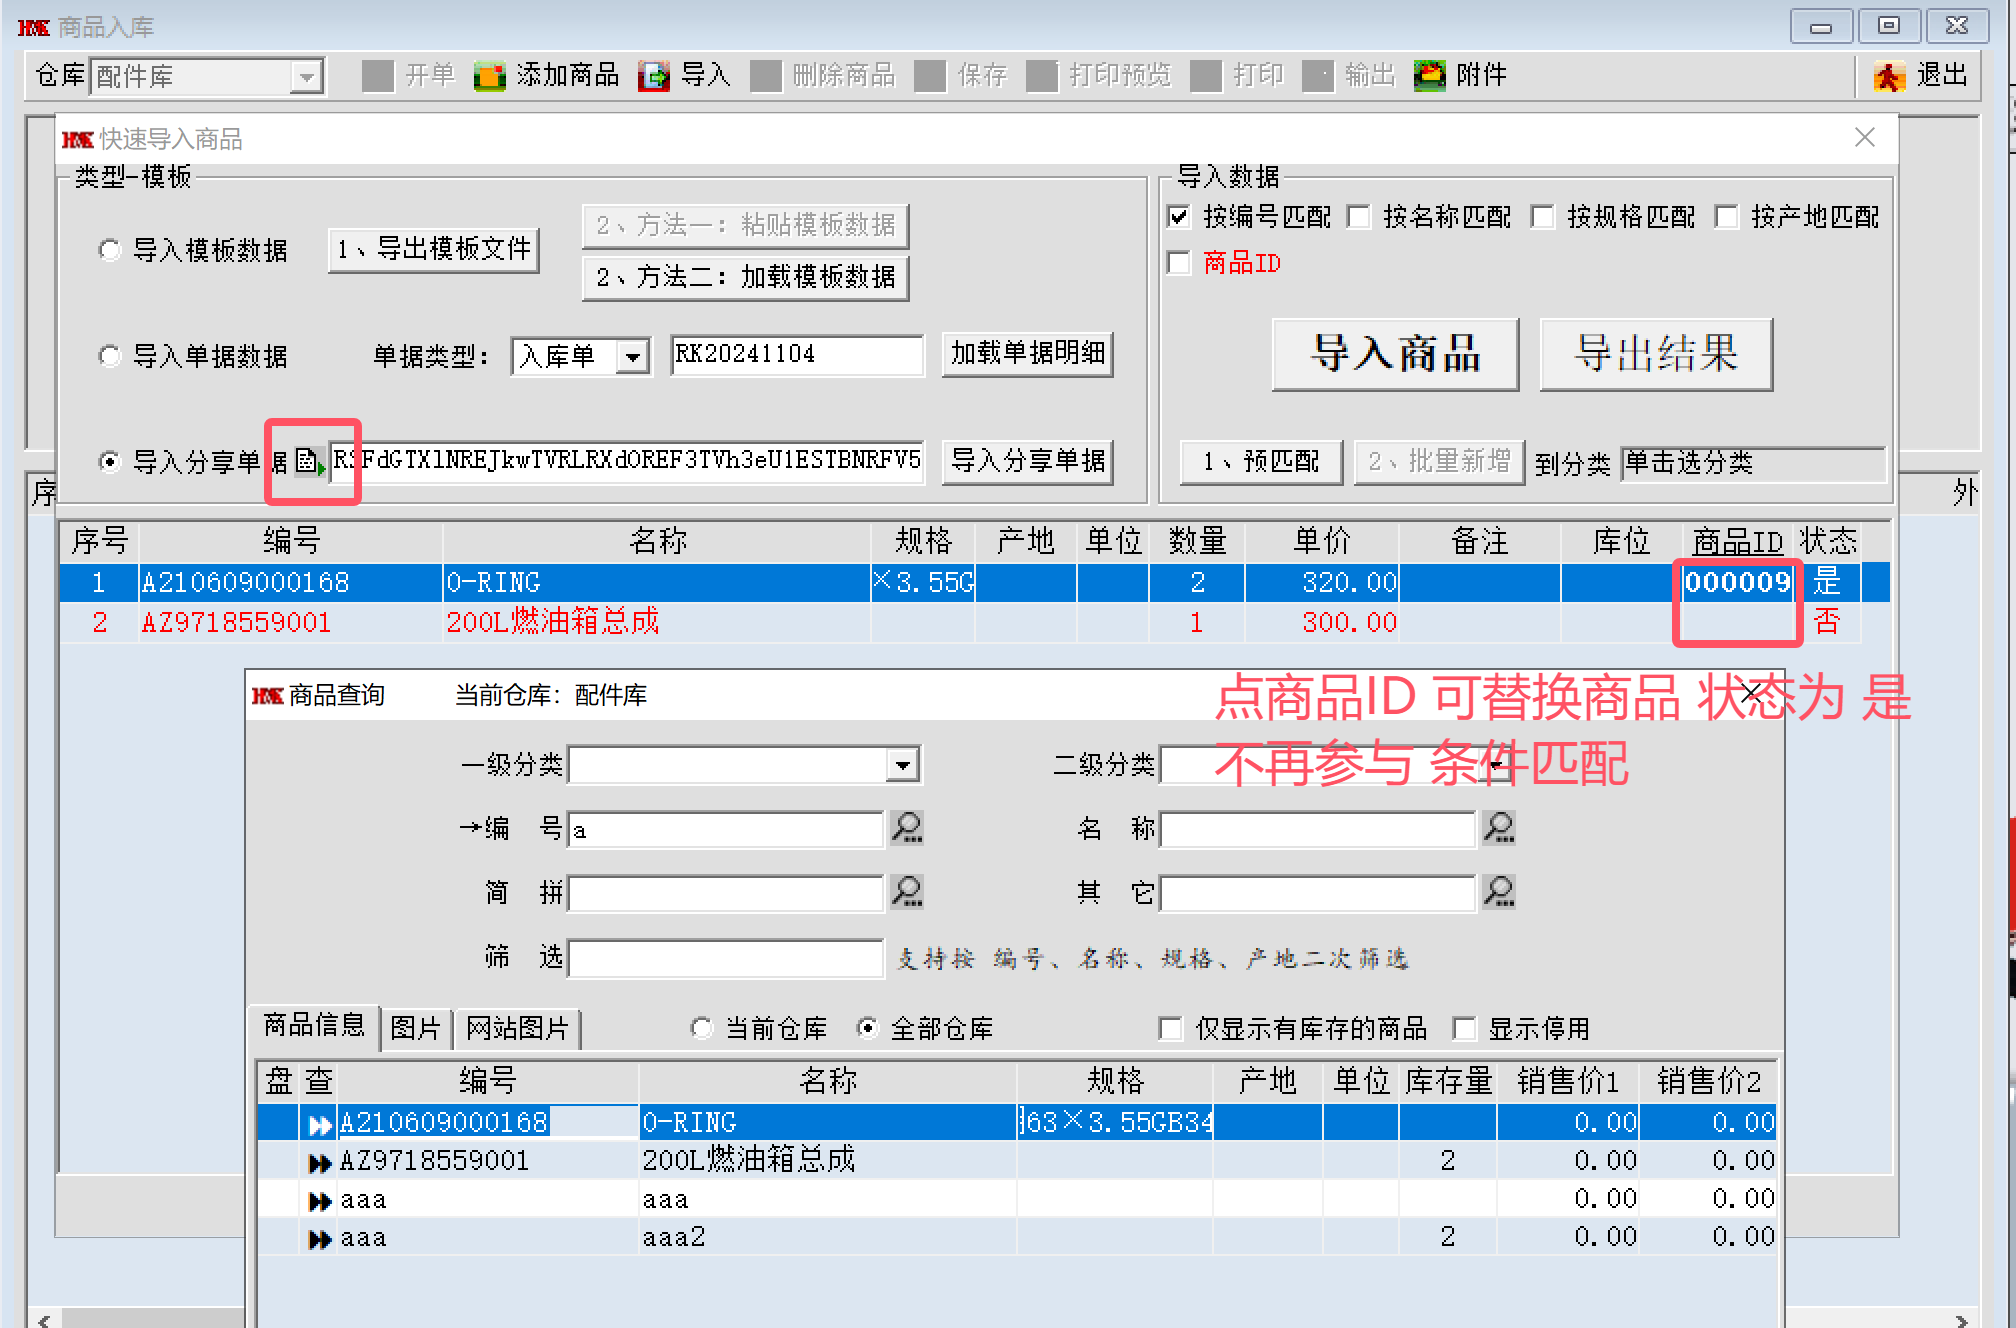The height and width of the screenshot is (1328, 2016).
Task: Click the 单击选分类 category field
Action: tap(1753, 463)
